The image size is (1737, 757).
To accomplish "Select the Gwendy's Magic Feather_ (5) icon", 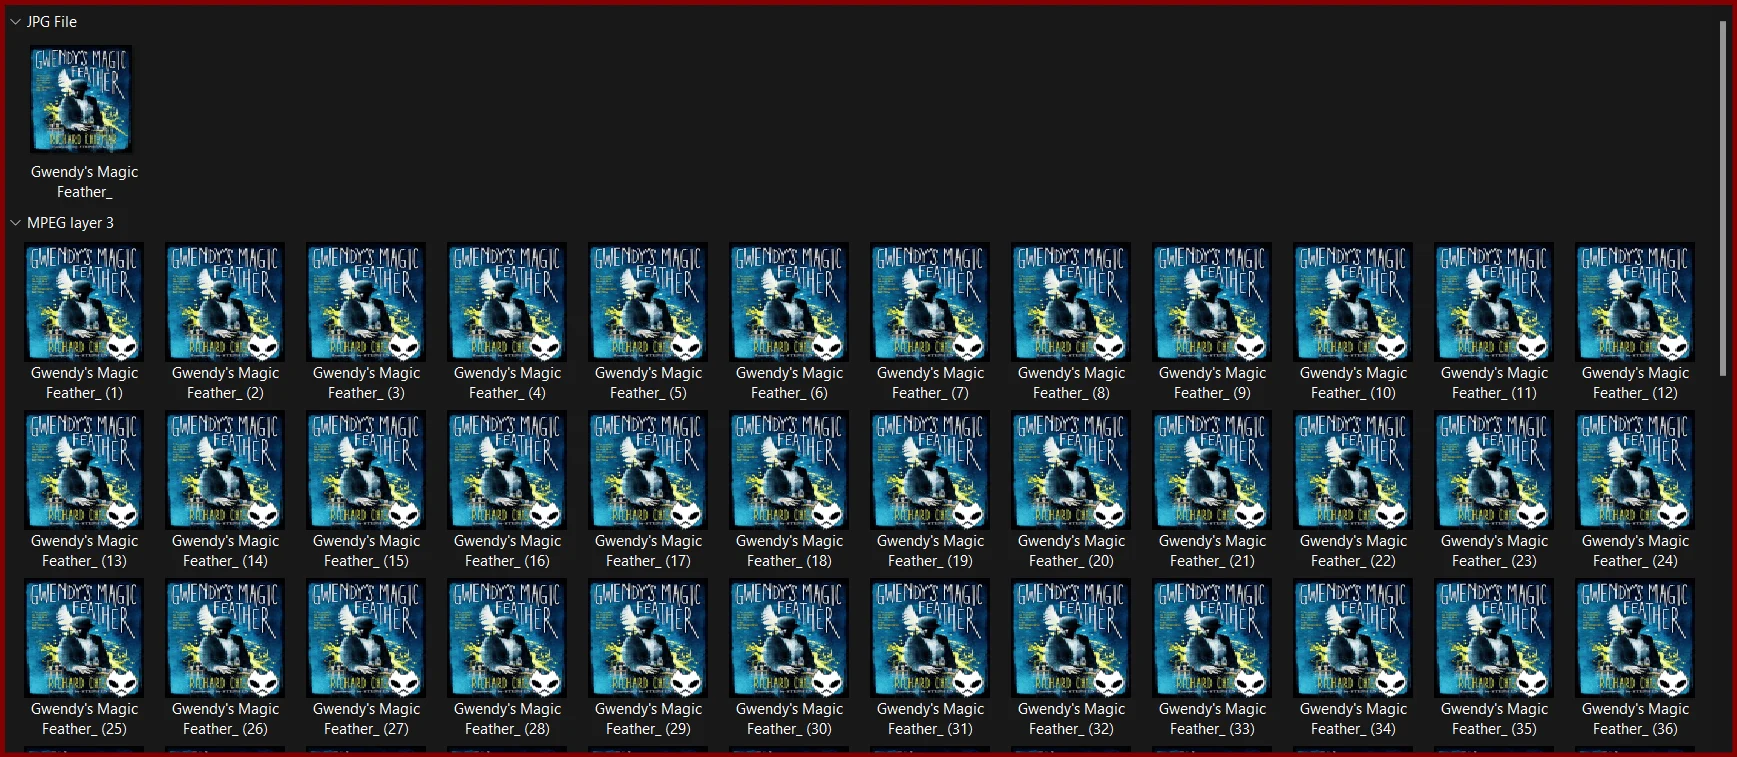I will click(x=648, y=302).
